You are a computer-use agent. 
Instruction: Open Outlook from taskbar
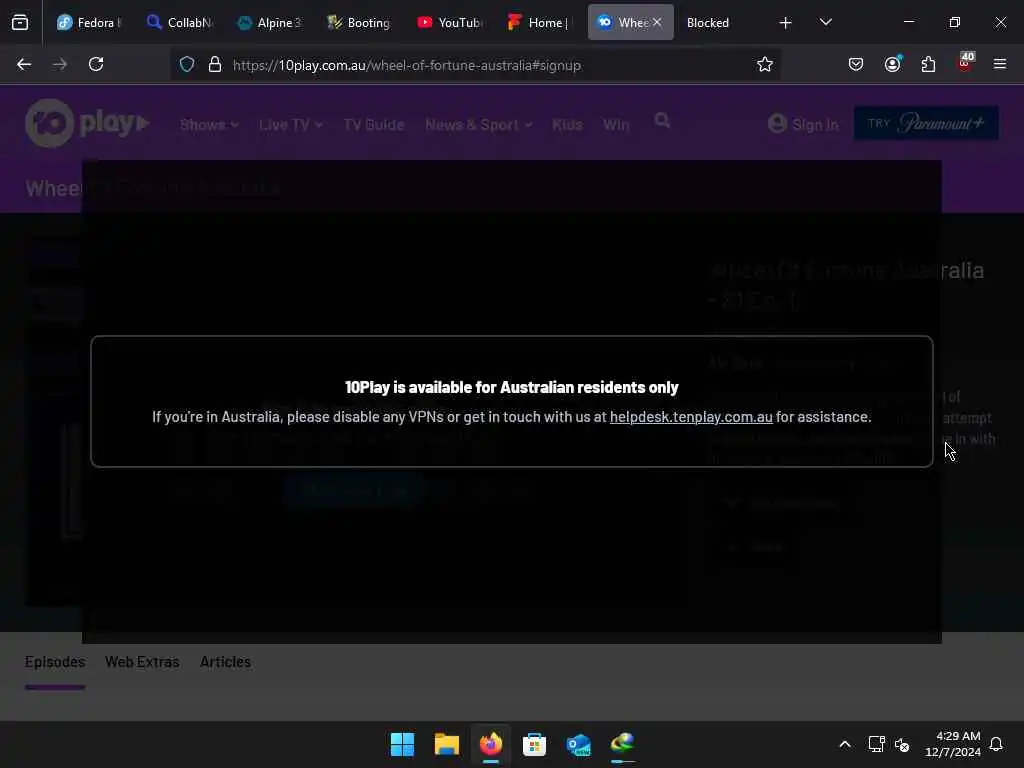pyautogui.click(x=579, y=744)
